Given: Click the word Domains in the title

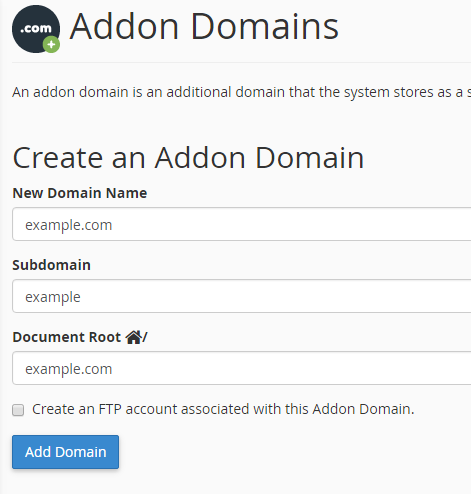Looking at the screenshot, I should pyautogui.click(x=265, y=26).
